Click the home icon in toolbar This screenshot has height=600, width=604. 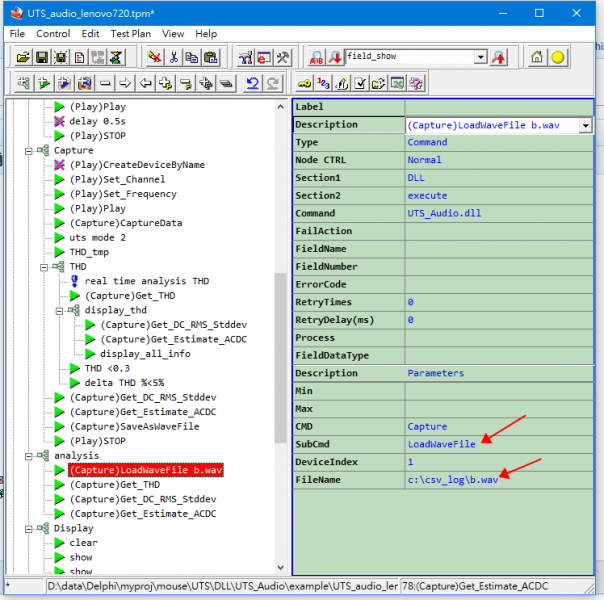point(537,57)
